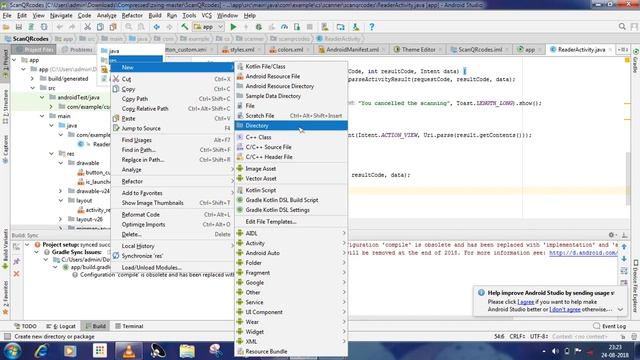Open the app run configuration dropdown
Screen dimensions: 640x360
click(x=208, y=27)
